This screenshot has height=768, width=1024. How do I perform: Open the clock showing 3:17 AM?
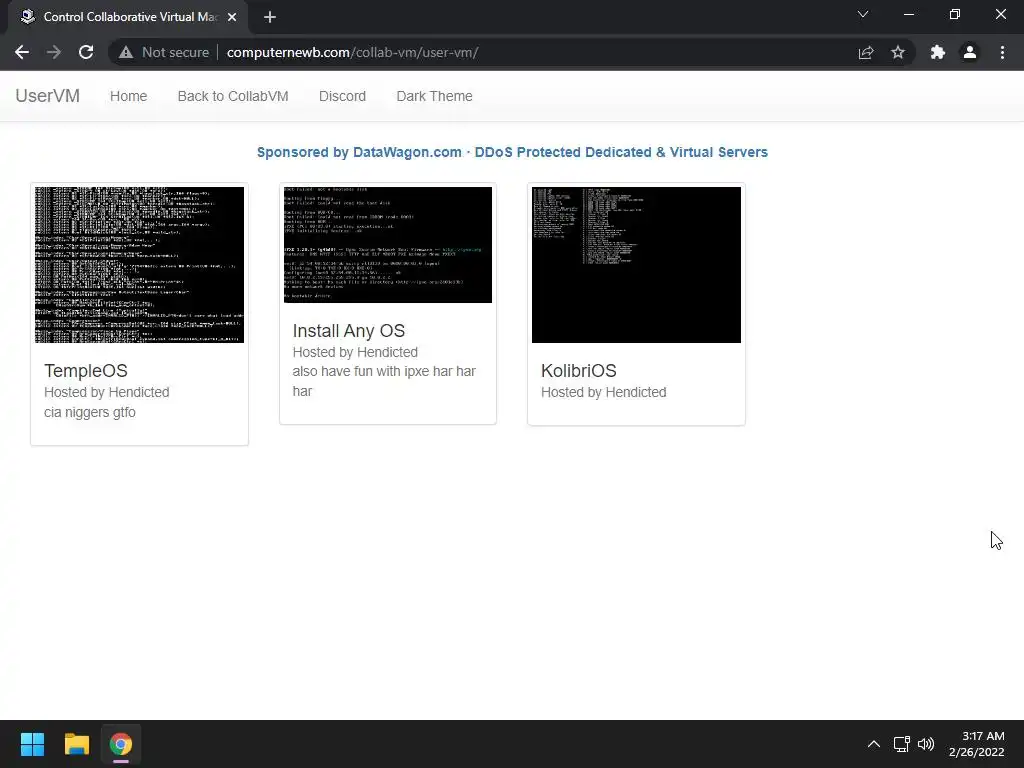tap(977, 744)
